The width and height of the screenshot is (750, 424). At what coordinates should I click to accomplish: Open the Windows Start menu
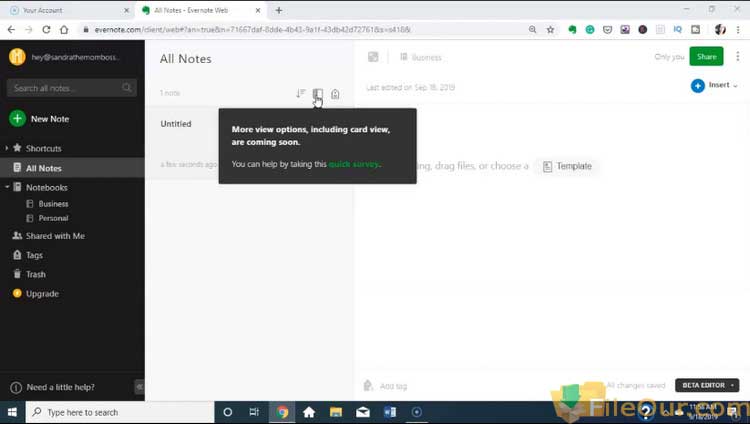(12, 412)
